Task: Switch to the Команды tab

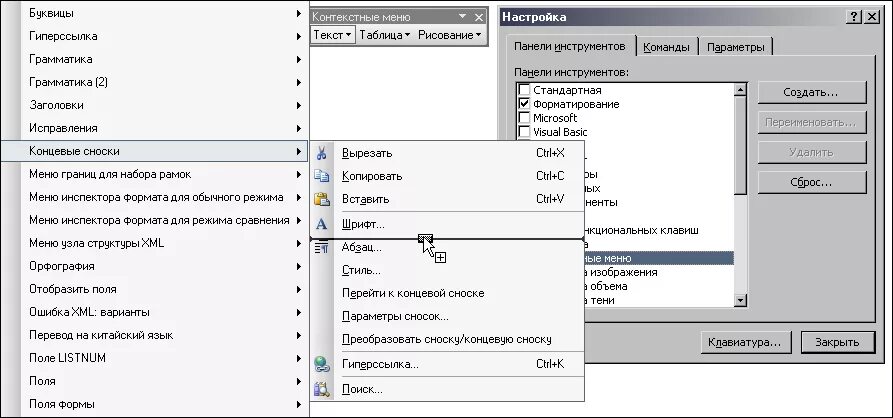Action: [666, 47]
